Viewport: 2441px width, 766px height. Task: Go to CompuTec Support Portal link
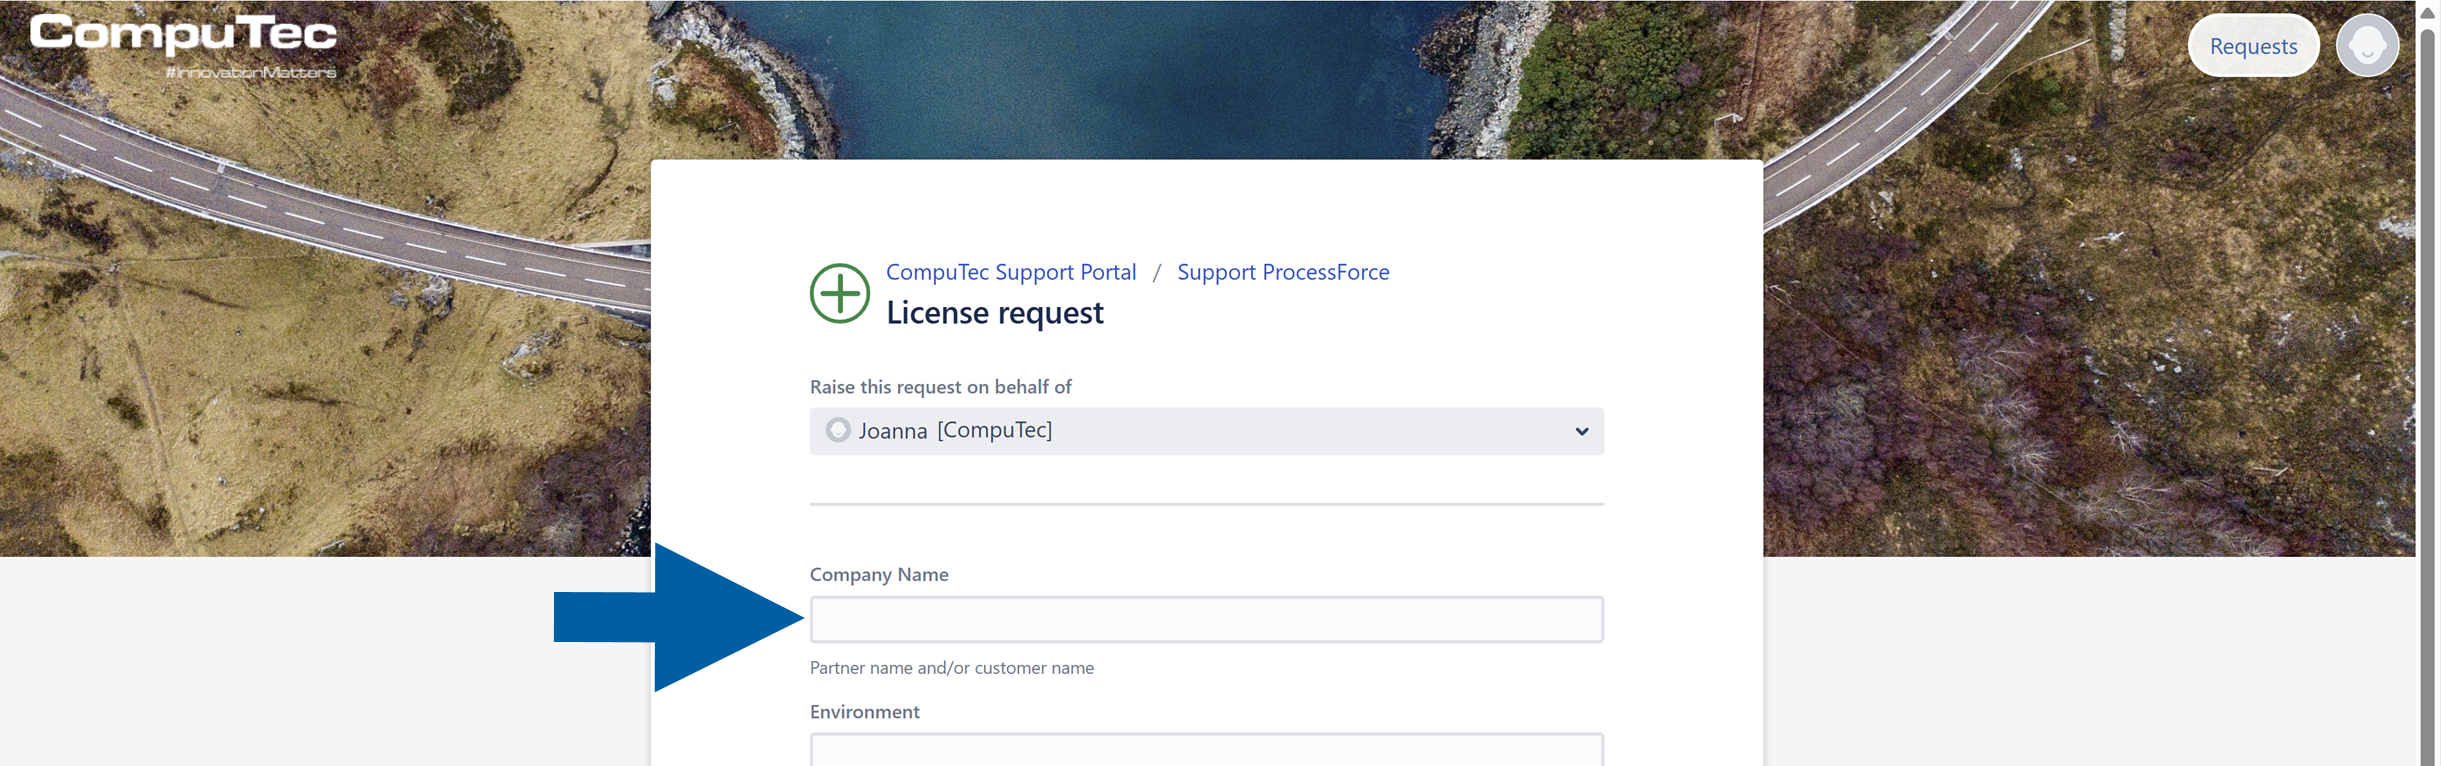tap(1011, 272)
